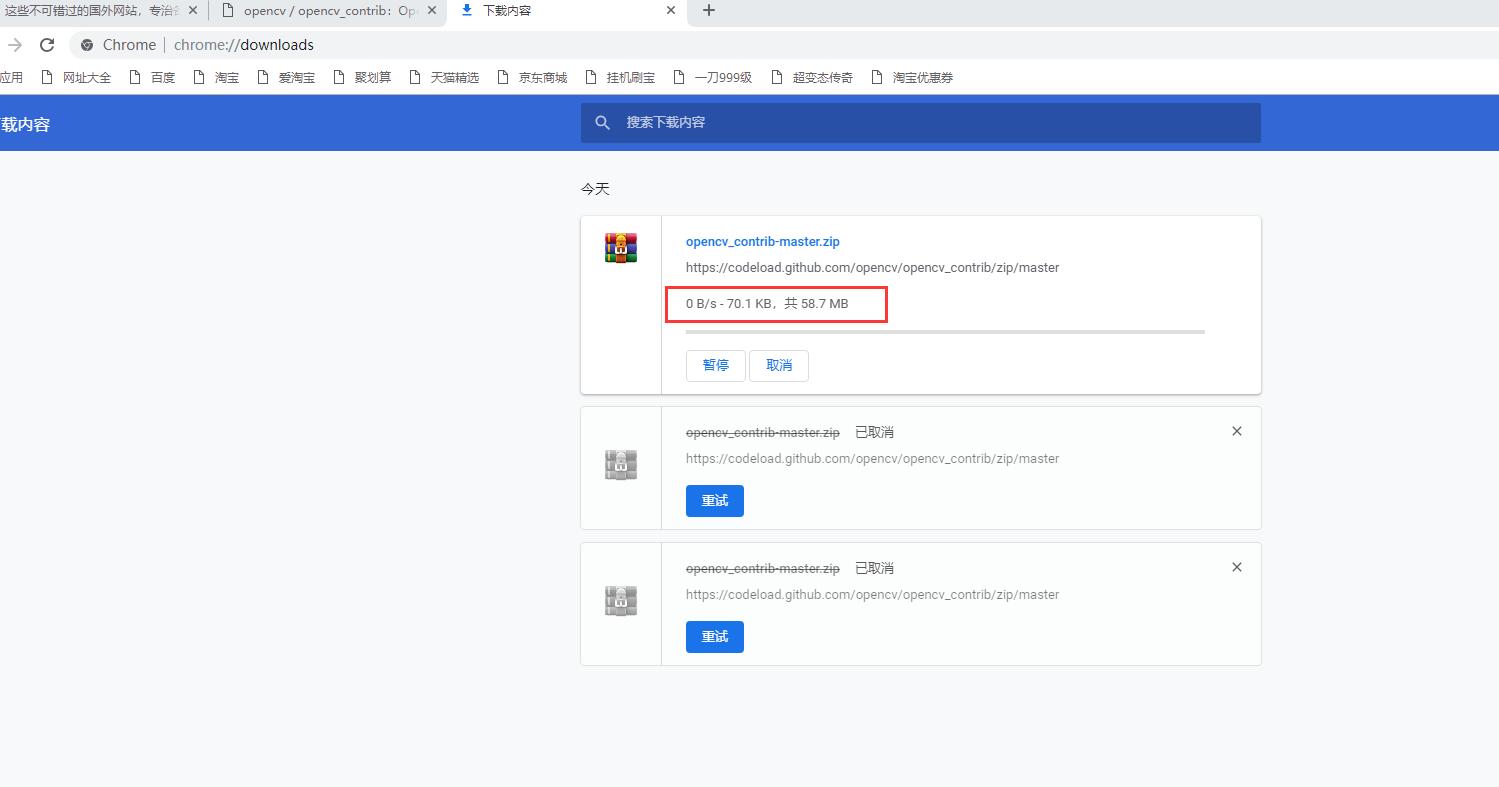
Task: Click the WinRAR archive icon of the active download
Action: (x=621, y=247)
